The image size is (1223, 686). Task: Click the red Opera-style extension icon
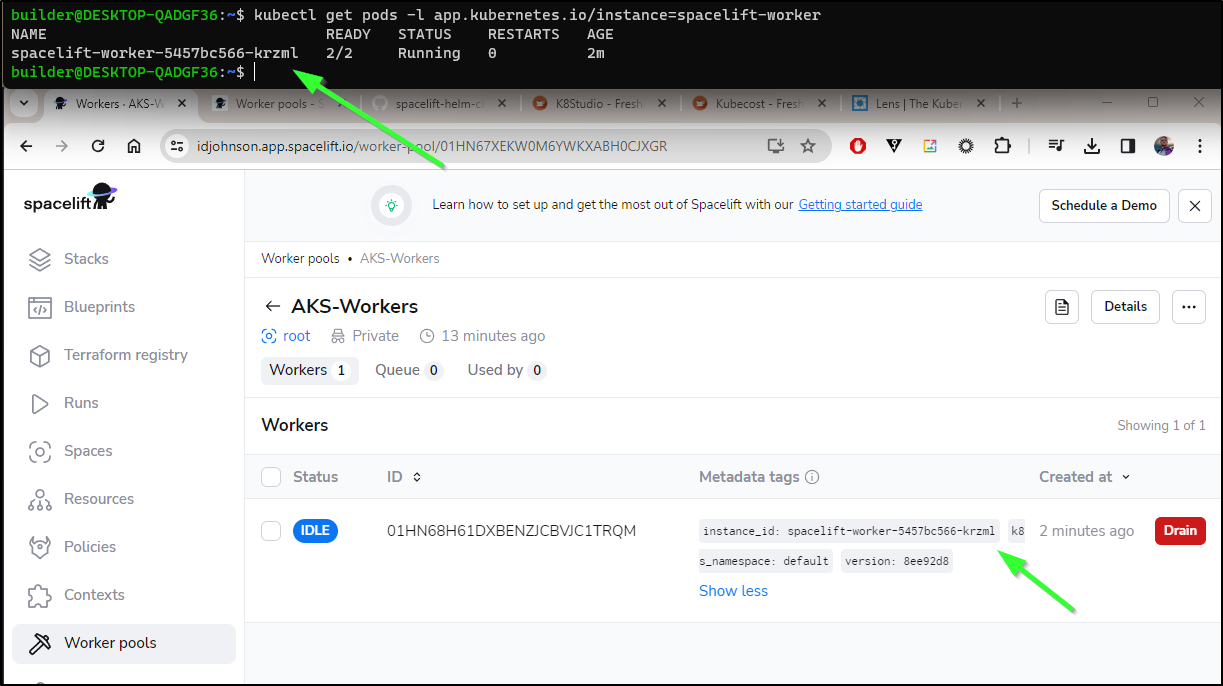(x=858, y=146)
